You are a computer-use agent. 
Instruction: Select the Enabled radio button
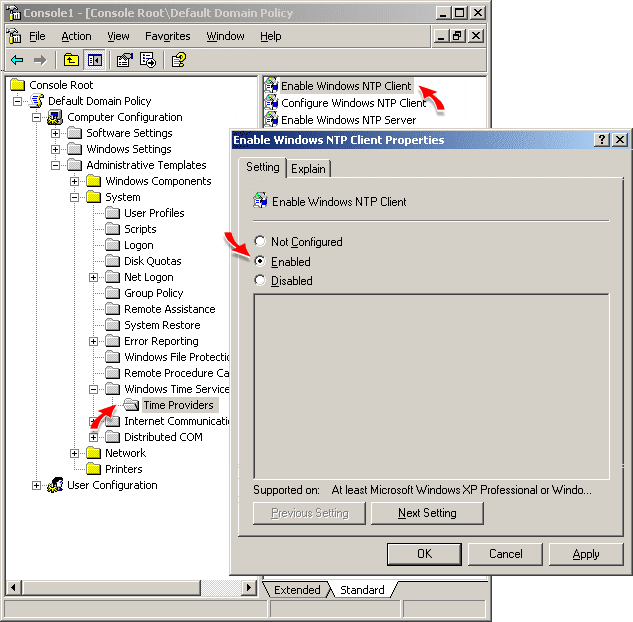point(260,261)
